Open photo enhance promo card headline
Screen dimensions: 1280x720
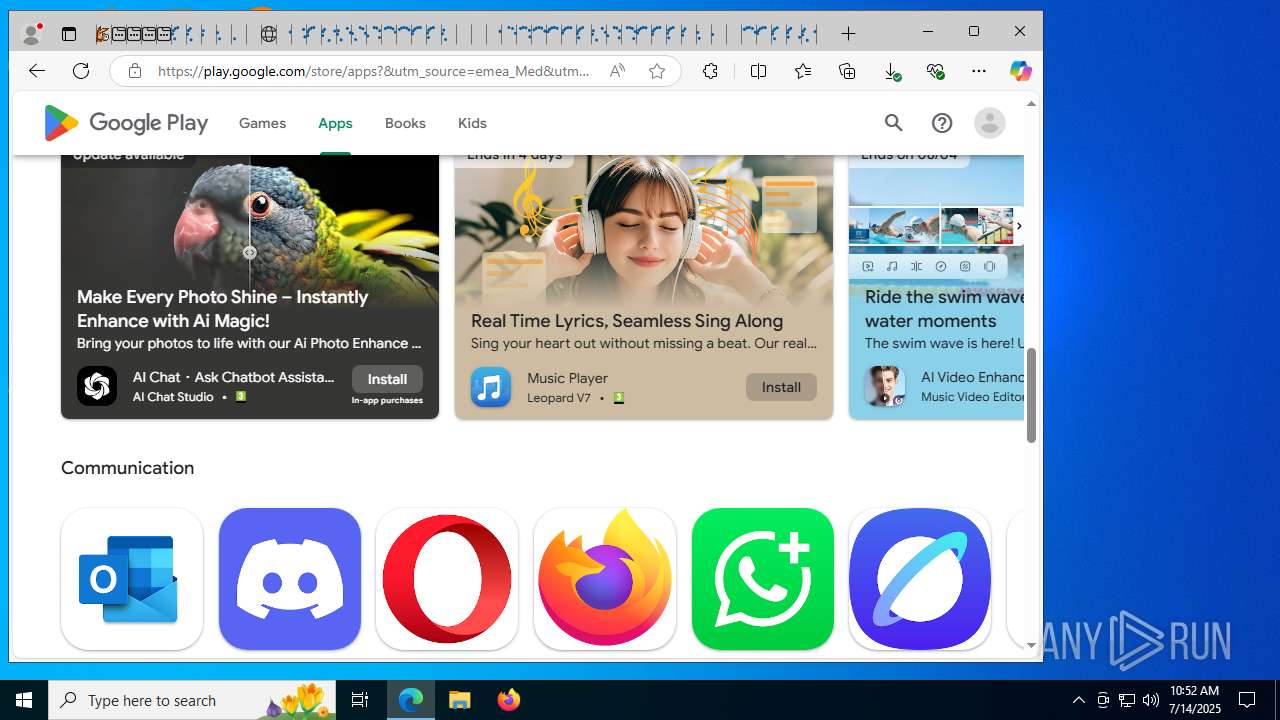(x=223, y=309)
